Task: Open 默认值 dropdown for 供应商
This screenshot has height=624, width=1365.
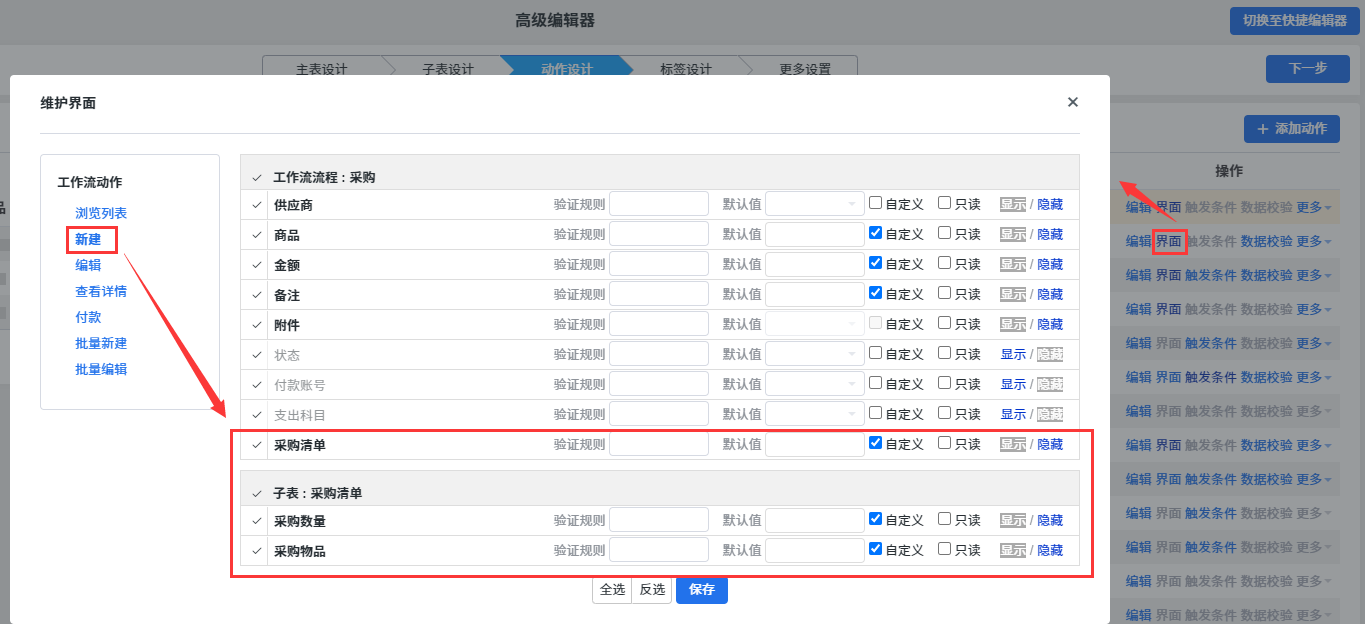Action: pos(815,204)
